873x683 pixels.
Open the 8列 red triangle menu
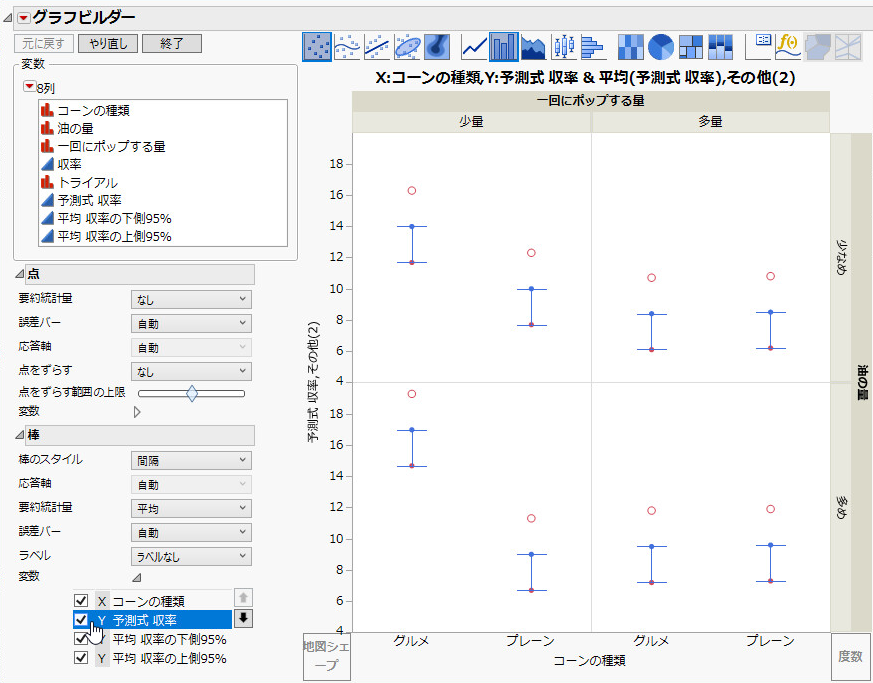coord(28,87)
